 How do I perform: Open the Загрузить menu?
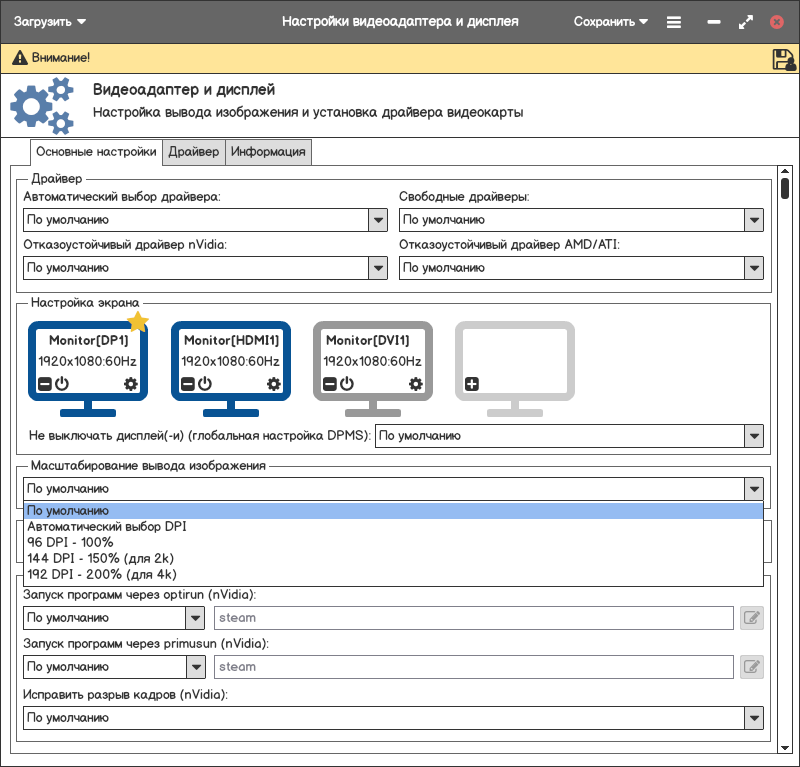pos(50,21)
